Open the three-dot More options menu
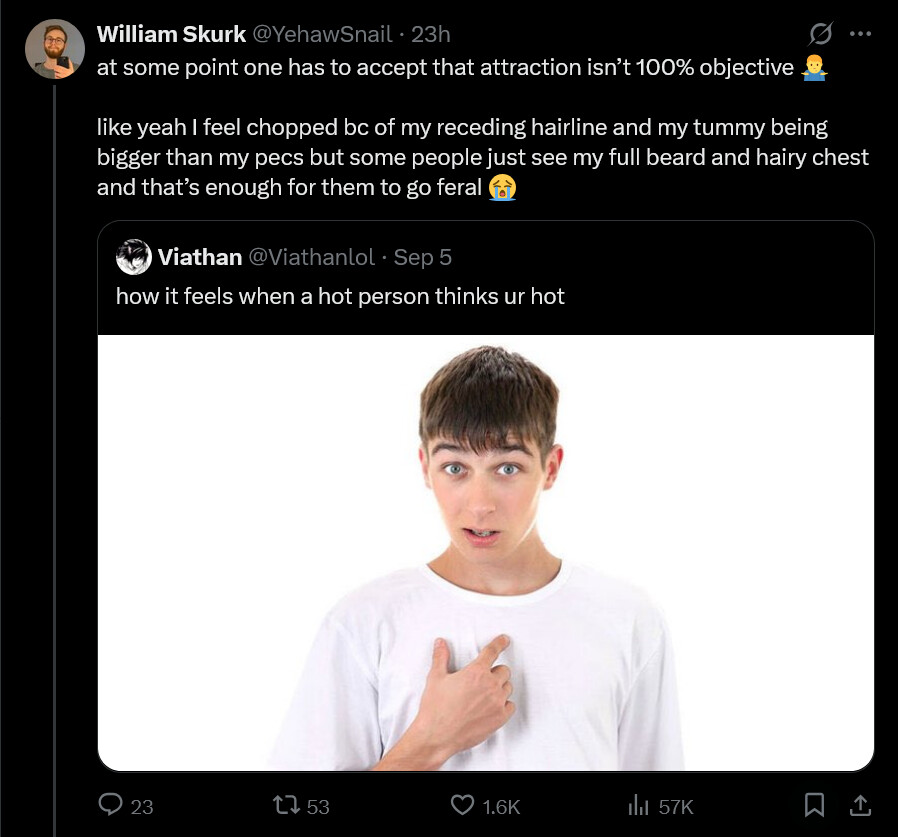This screenshot has height=837, width=898. (860, 34)
